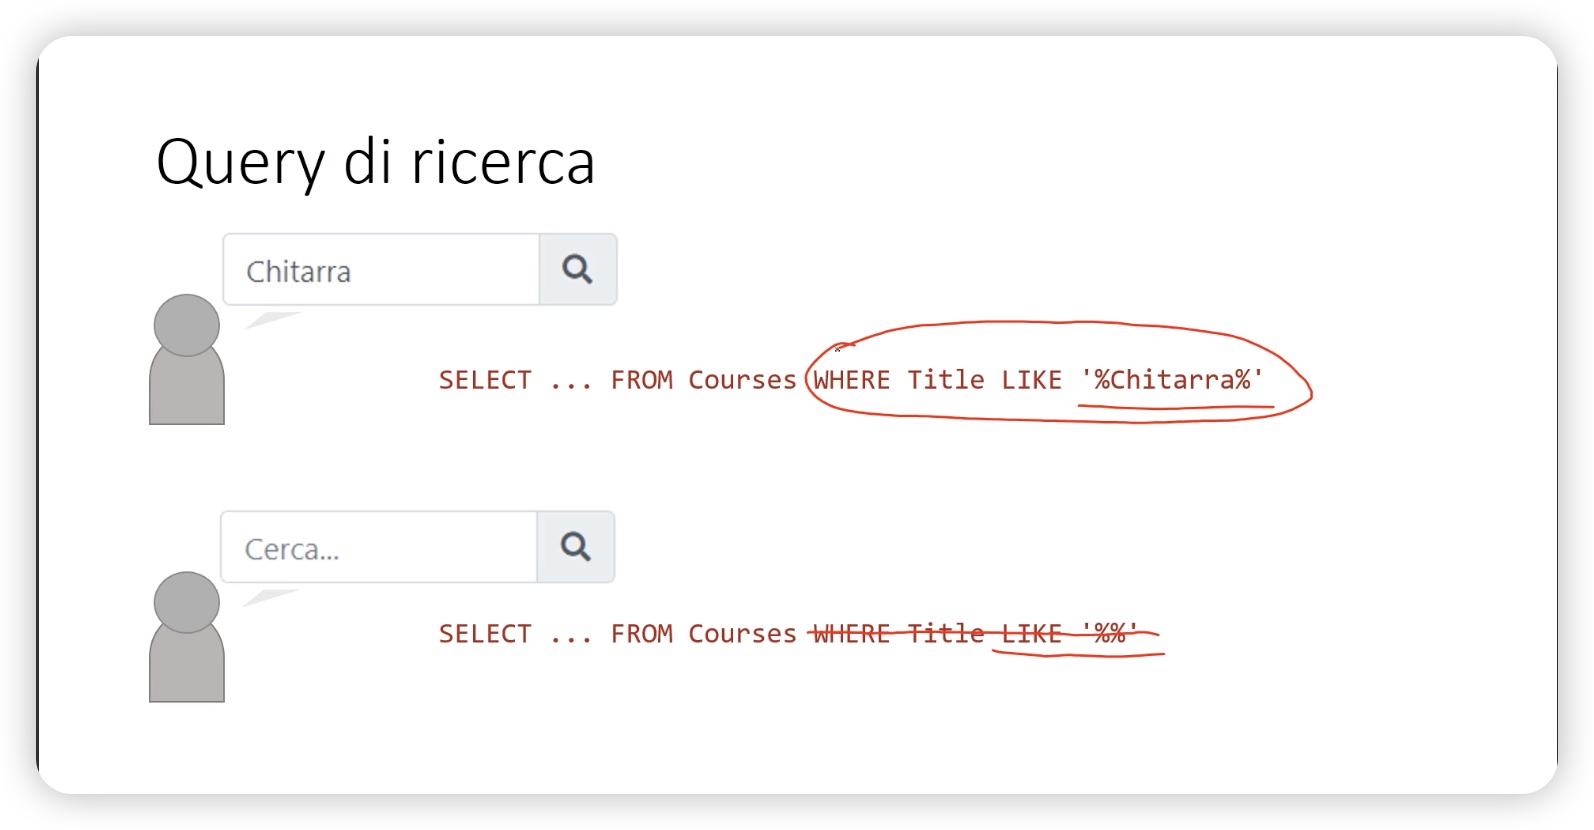
Task: Focus the empty Cerca... search field
Action: [x=379, y=547]
